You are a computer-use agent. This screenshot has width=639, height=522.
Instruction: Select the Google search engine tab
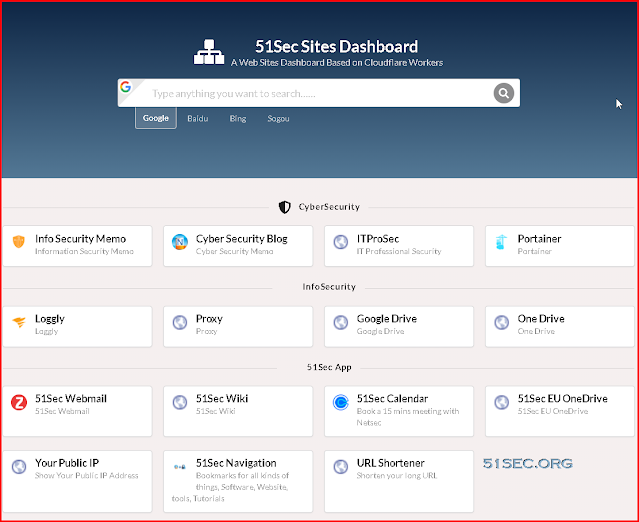[156, 118]
